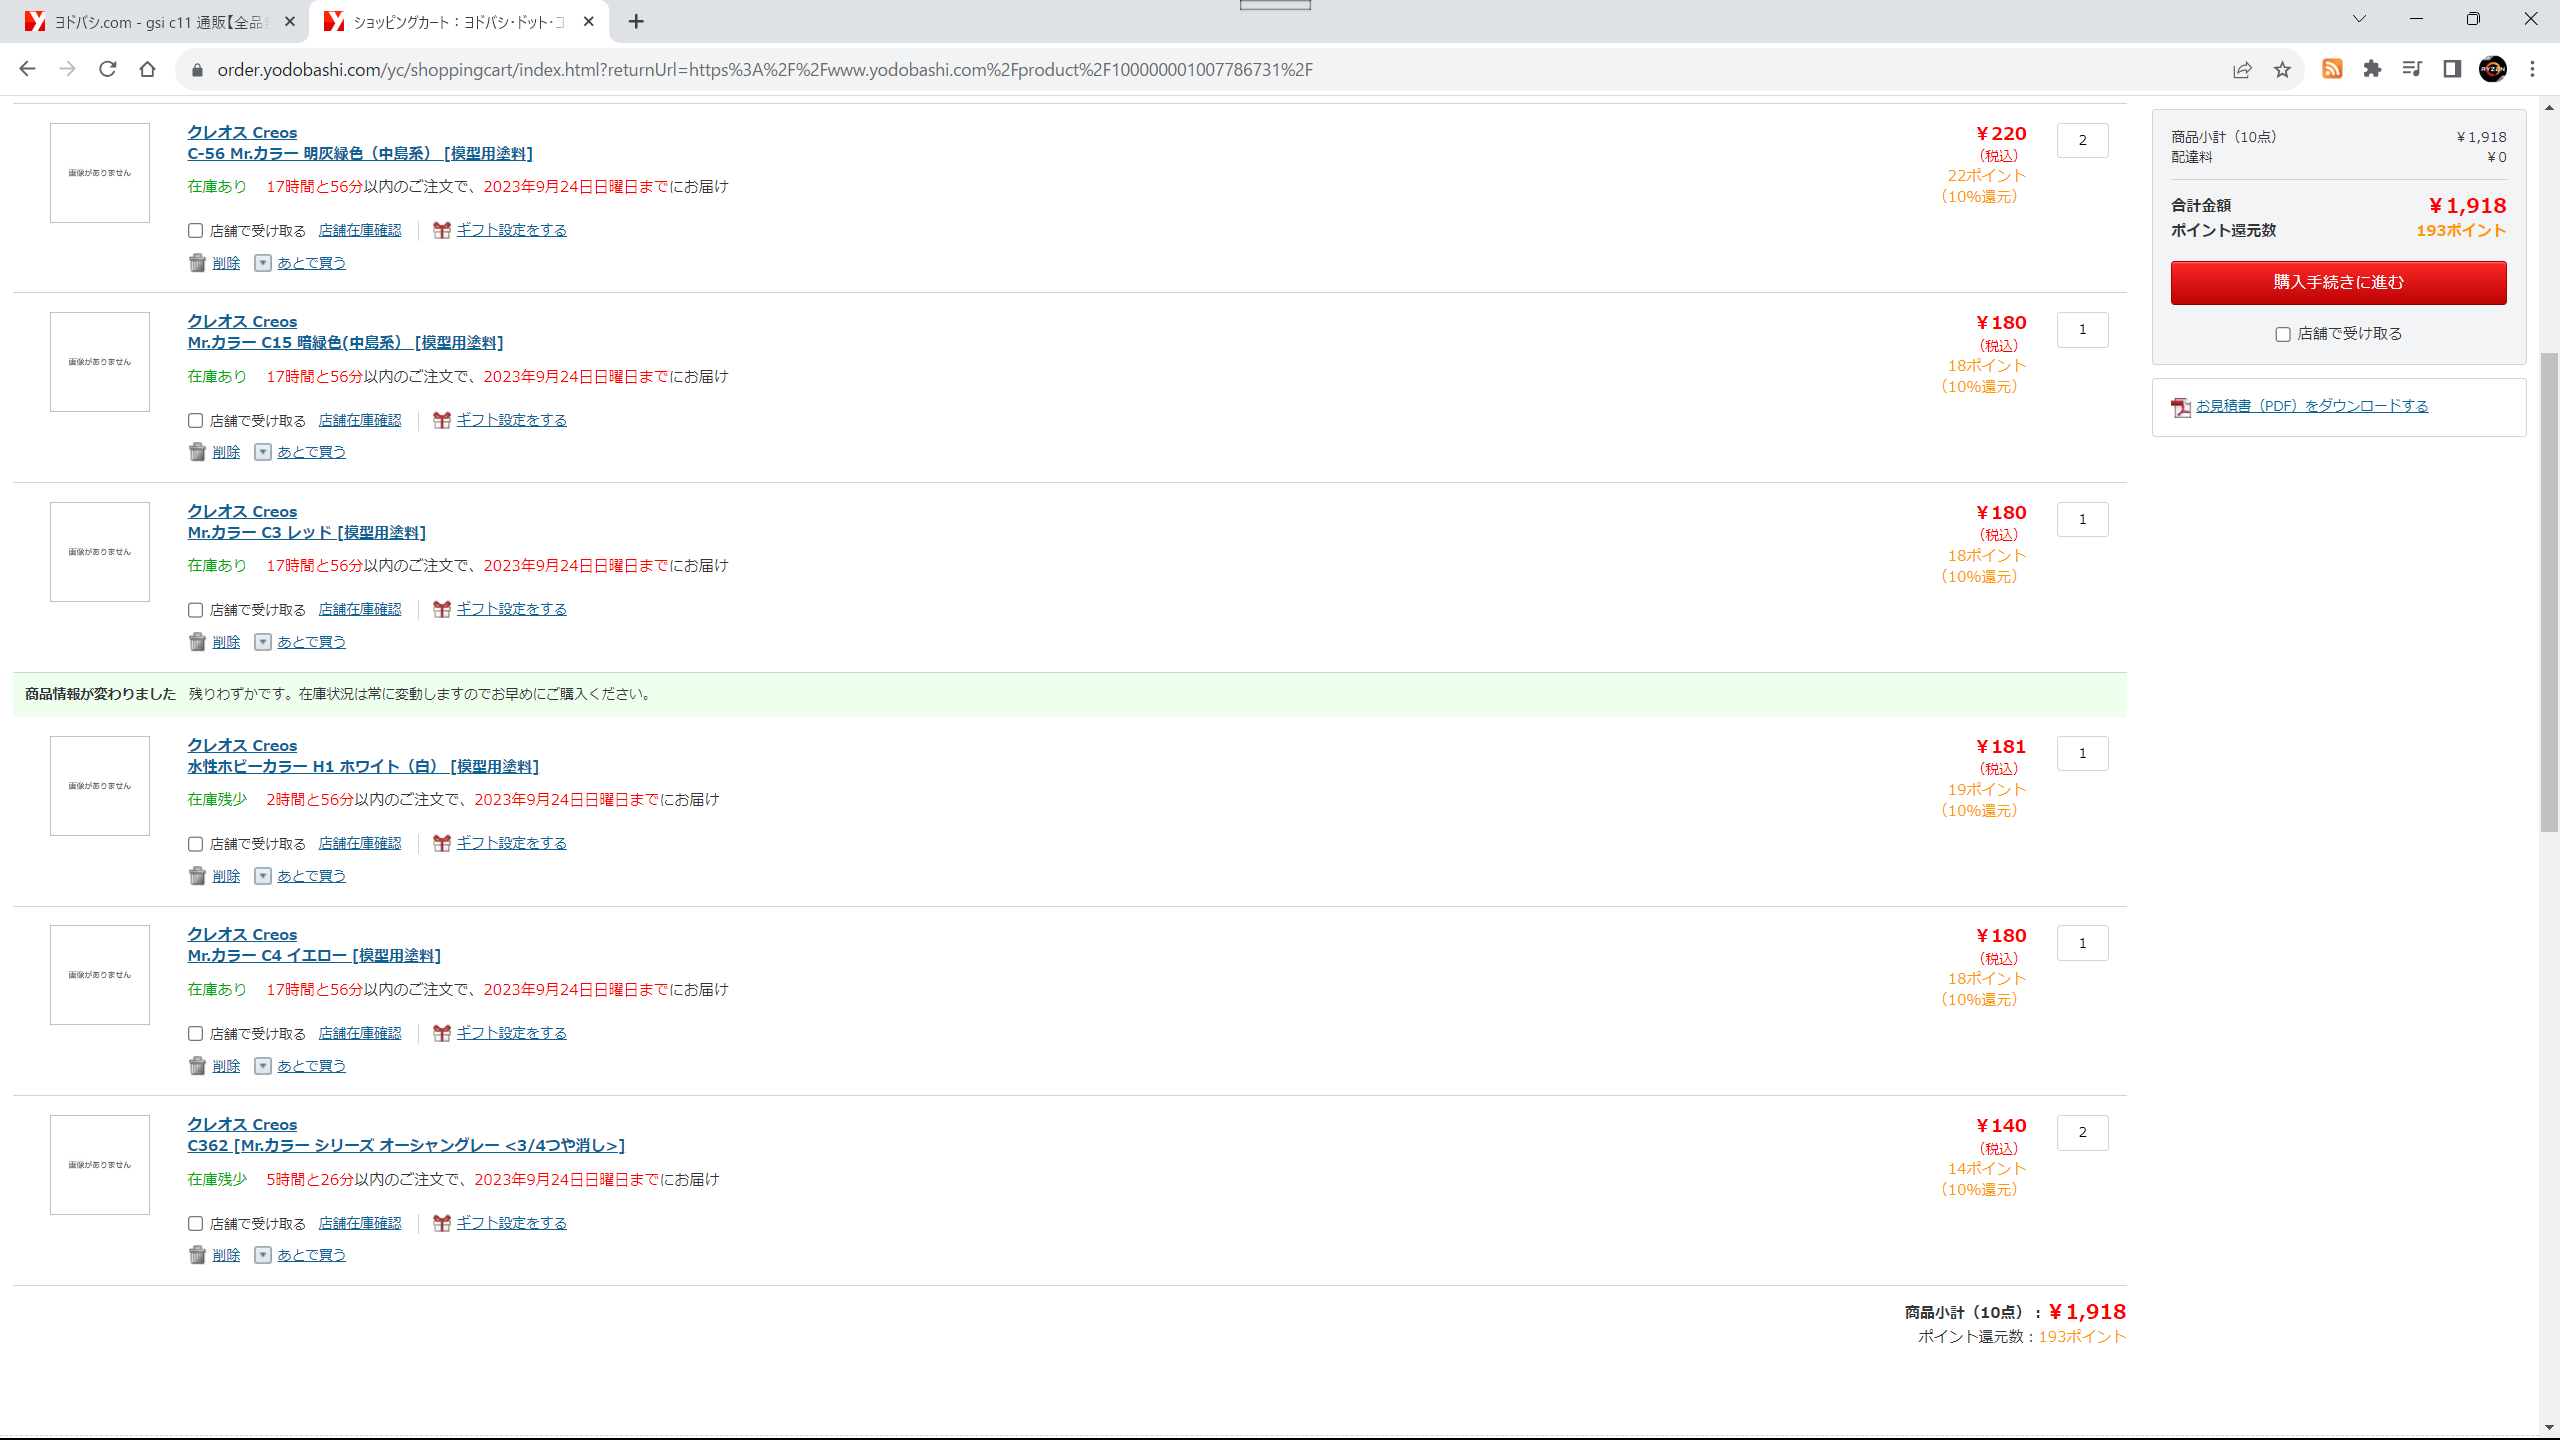Go to browser home page
This screenshot has height=1440, width=2560.
point(148,69)
